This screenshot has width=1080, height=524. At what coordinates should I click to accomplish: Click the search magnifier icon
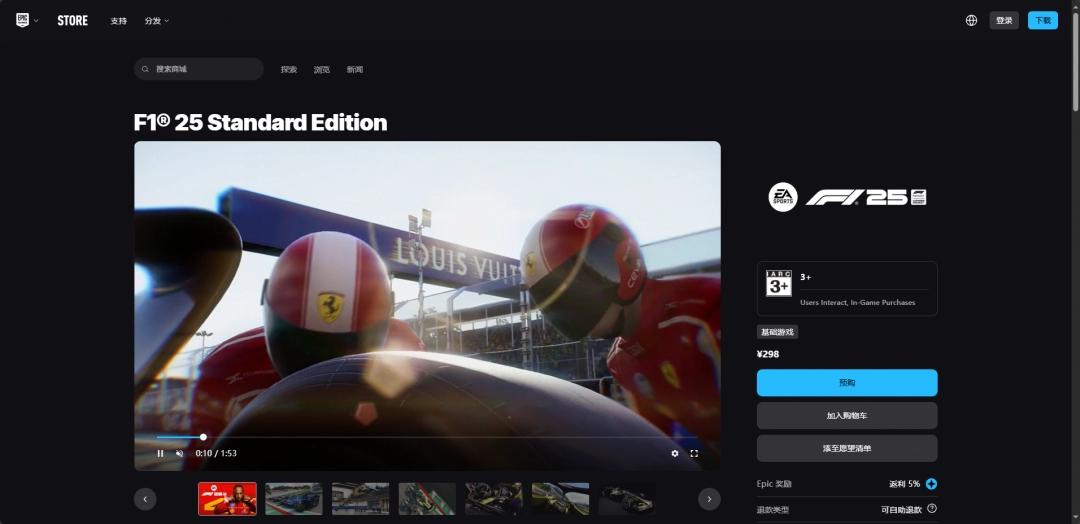[x=147, y=69]
